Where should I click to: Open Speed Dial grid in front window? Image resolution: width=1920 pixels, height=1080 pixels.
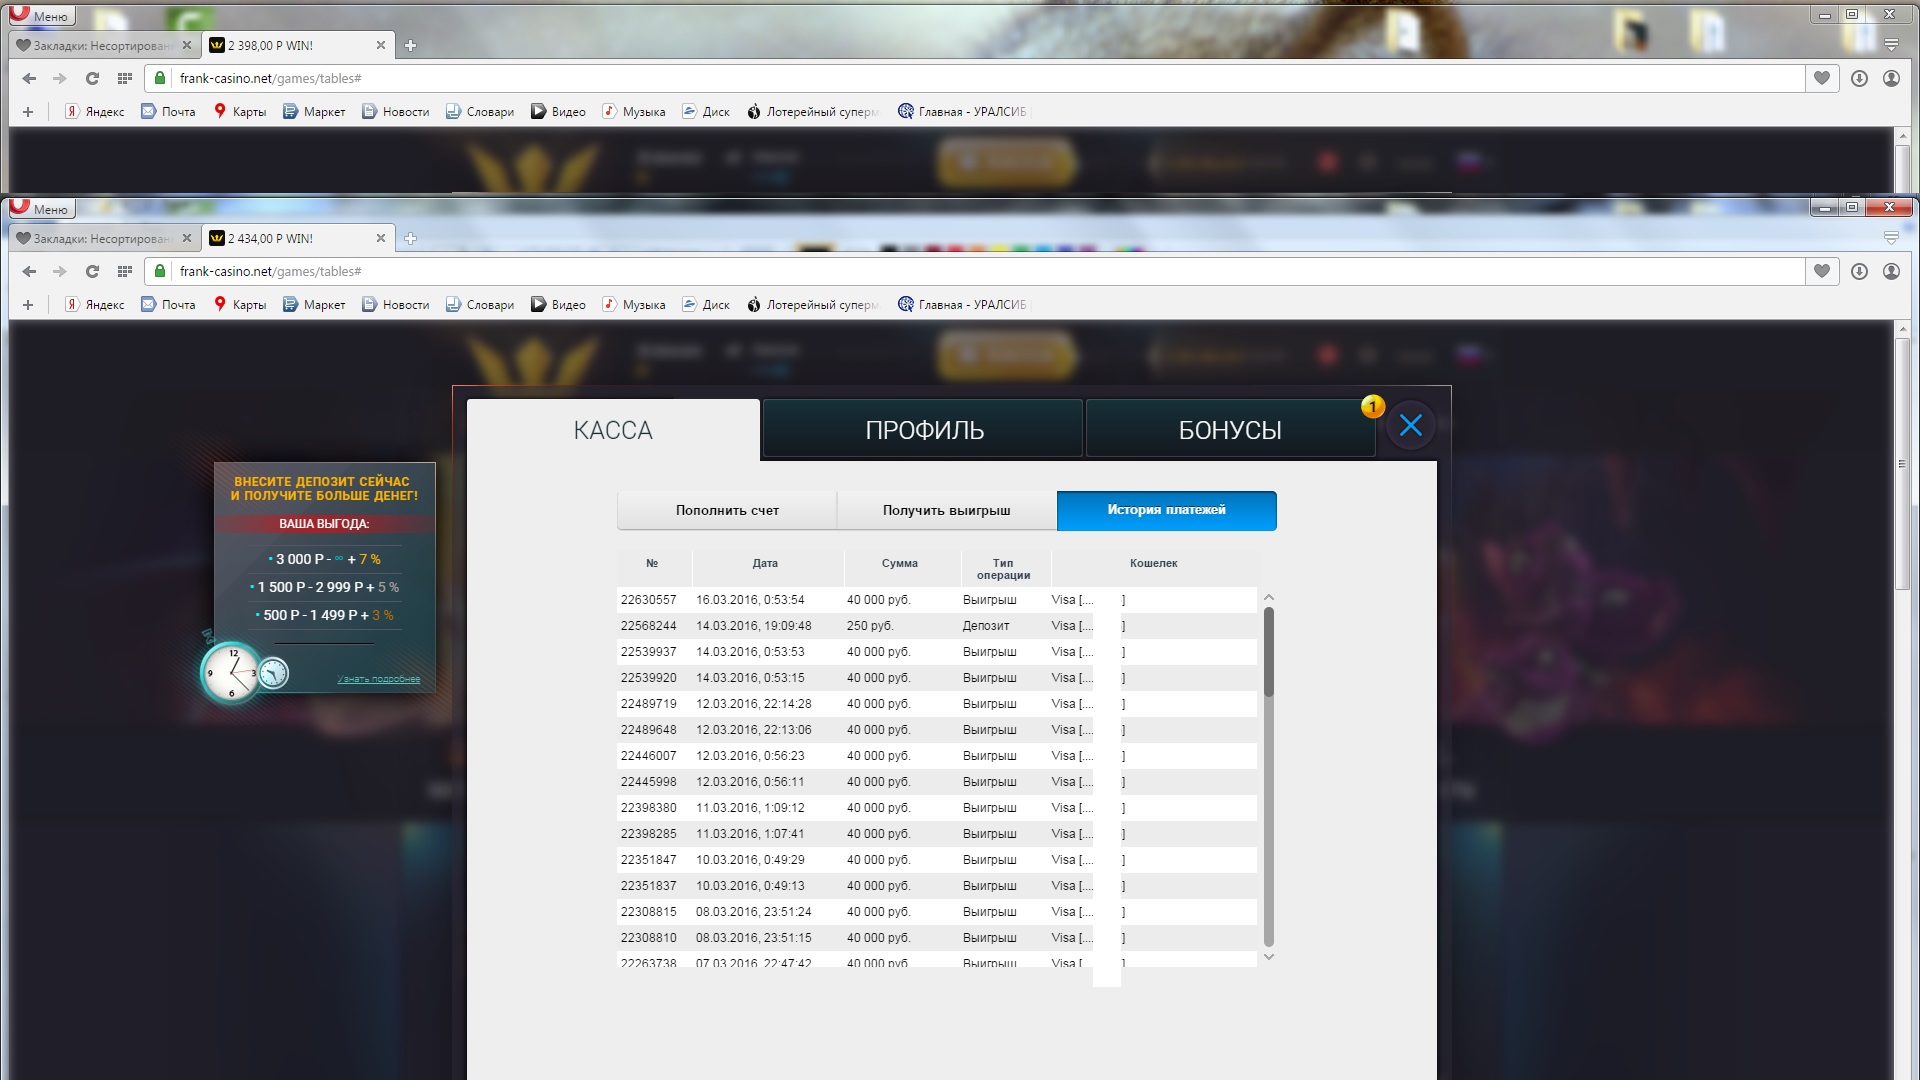point(124,271)
